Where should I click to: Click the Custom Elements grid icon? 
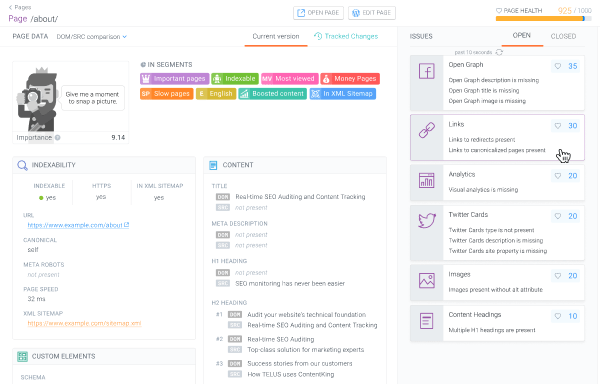[x=22, y=356]
